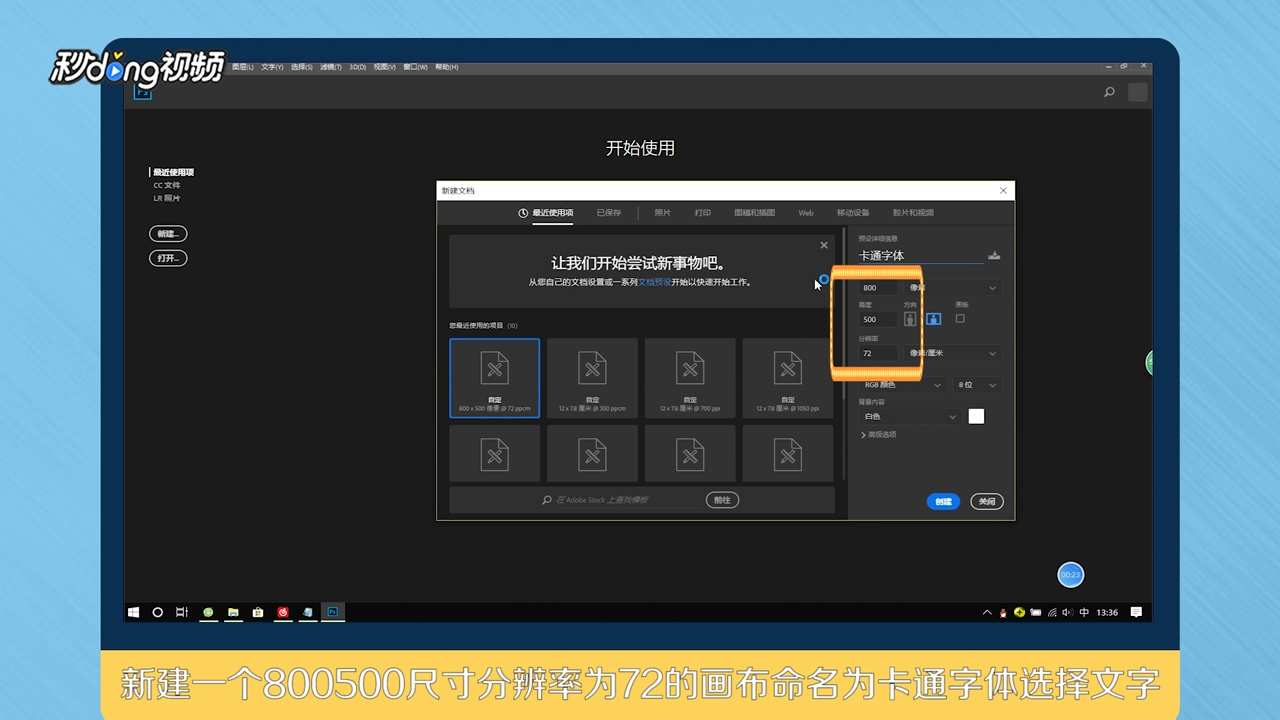Click the Chinese input method indicator
The height and width of the screenshot is (720, 1280).
pos(1084,612)
